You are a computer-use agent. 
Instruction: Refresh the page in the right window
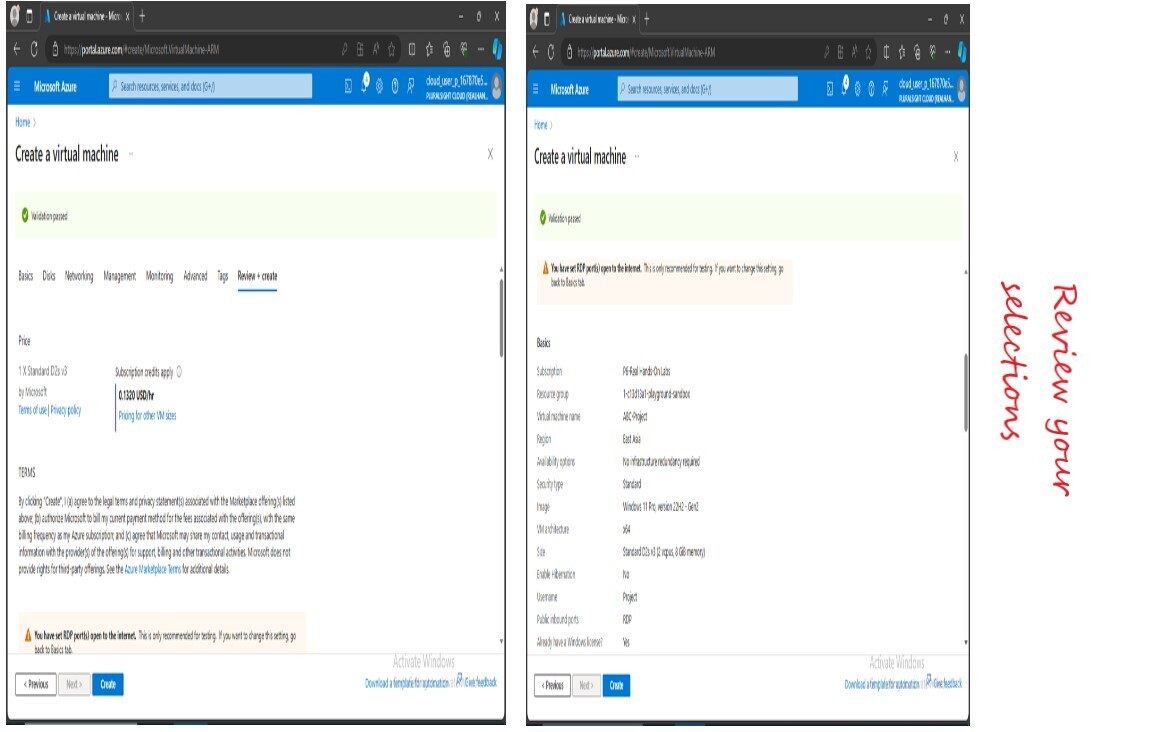click(551, 51)
